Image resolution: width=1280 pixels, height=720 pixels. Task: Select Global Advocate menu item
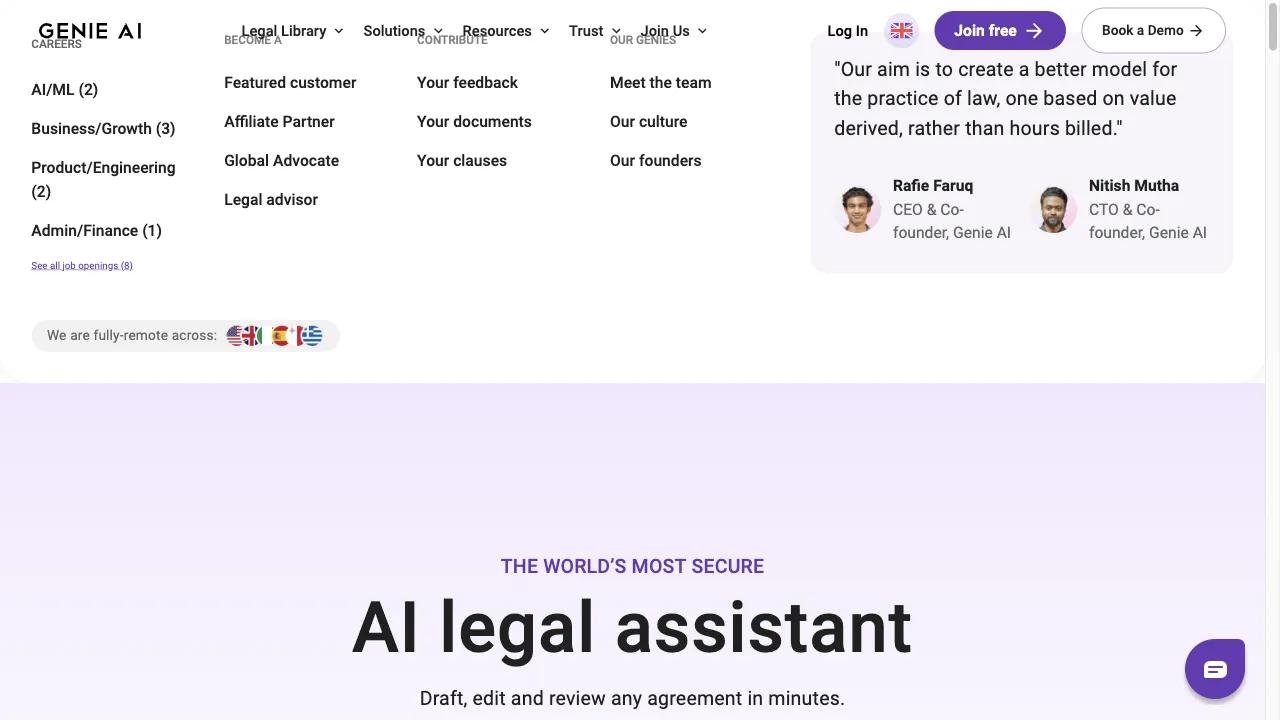281,161
